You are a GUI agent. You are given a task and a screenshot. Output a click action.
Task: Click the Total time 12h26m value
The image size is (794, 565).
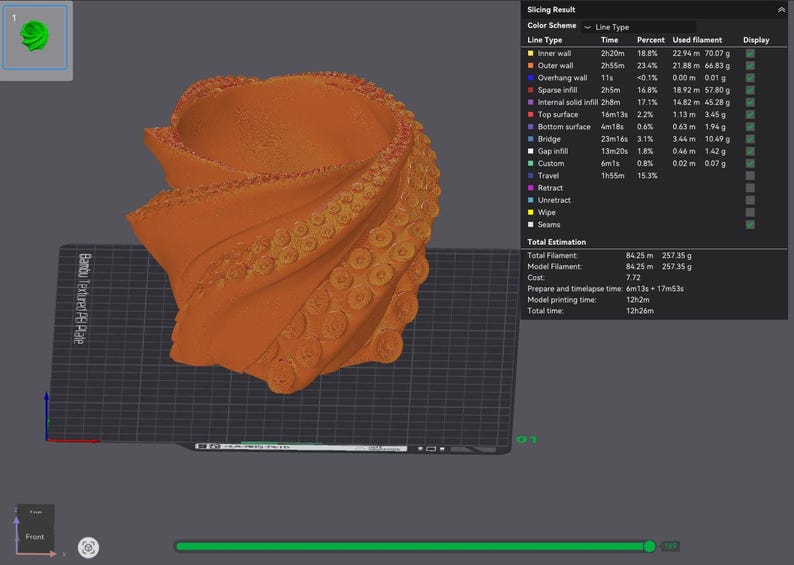coord(640,311)
